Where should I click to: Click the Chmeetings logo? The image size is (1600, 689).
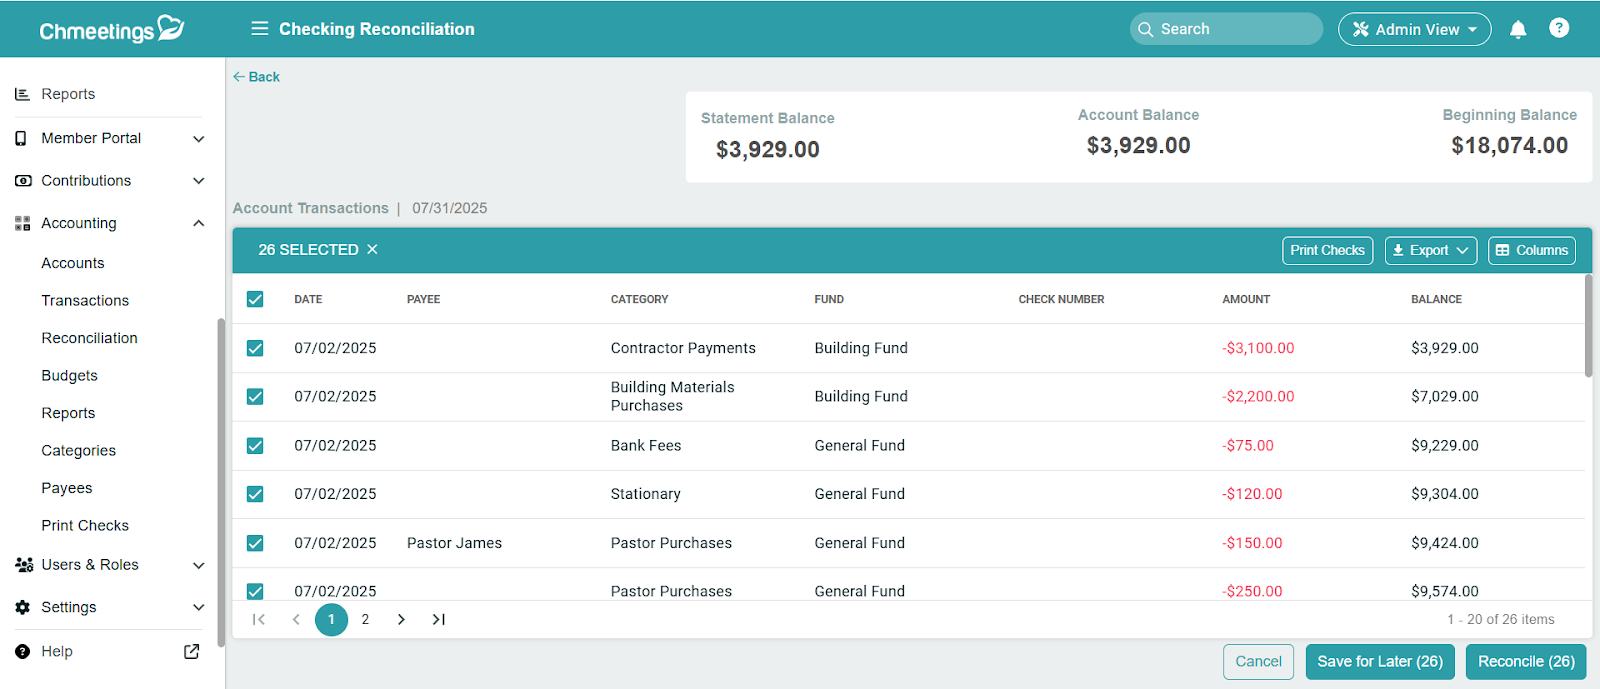coord(111,30)
